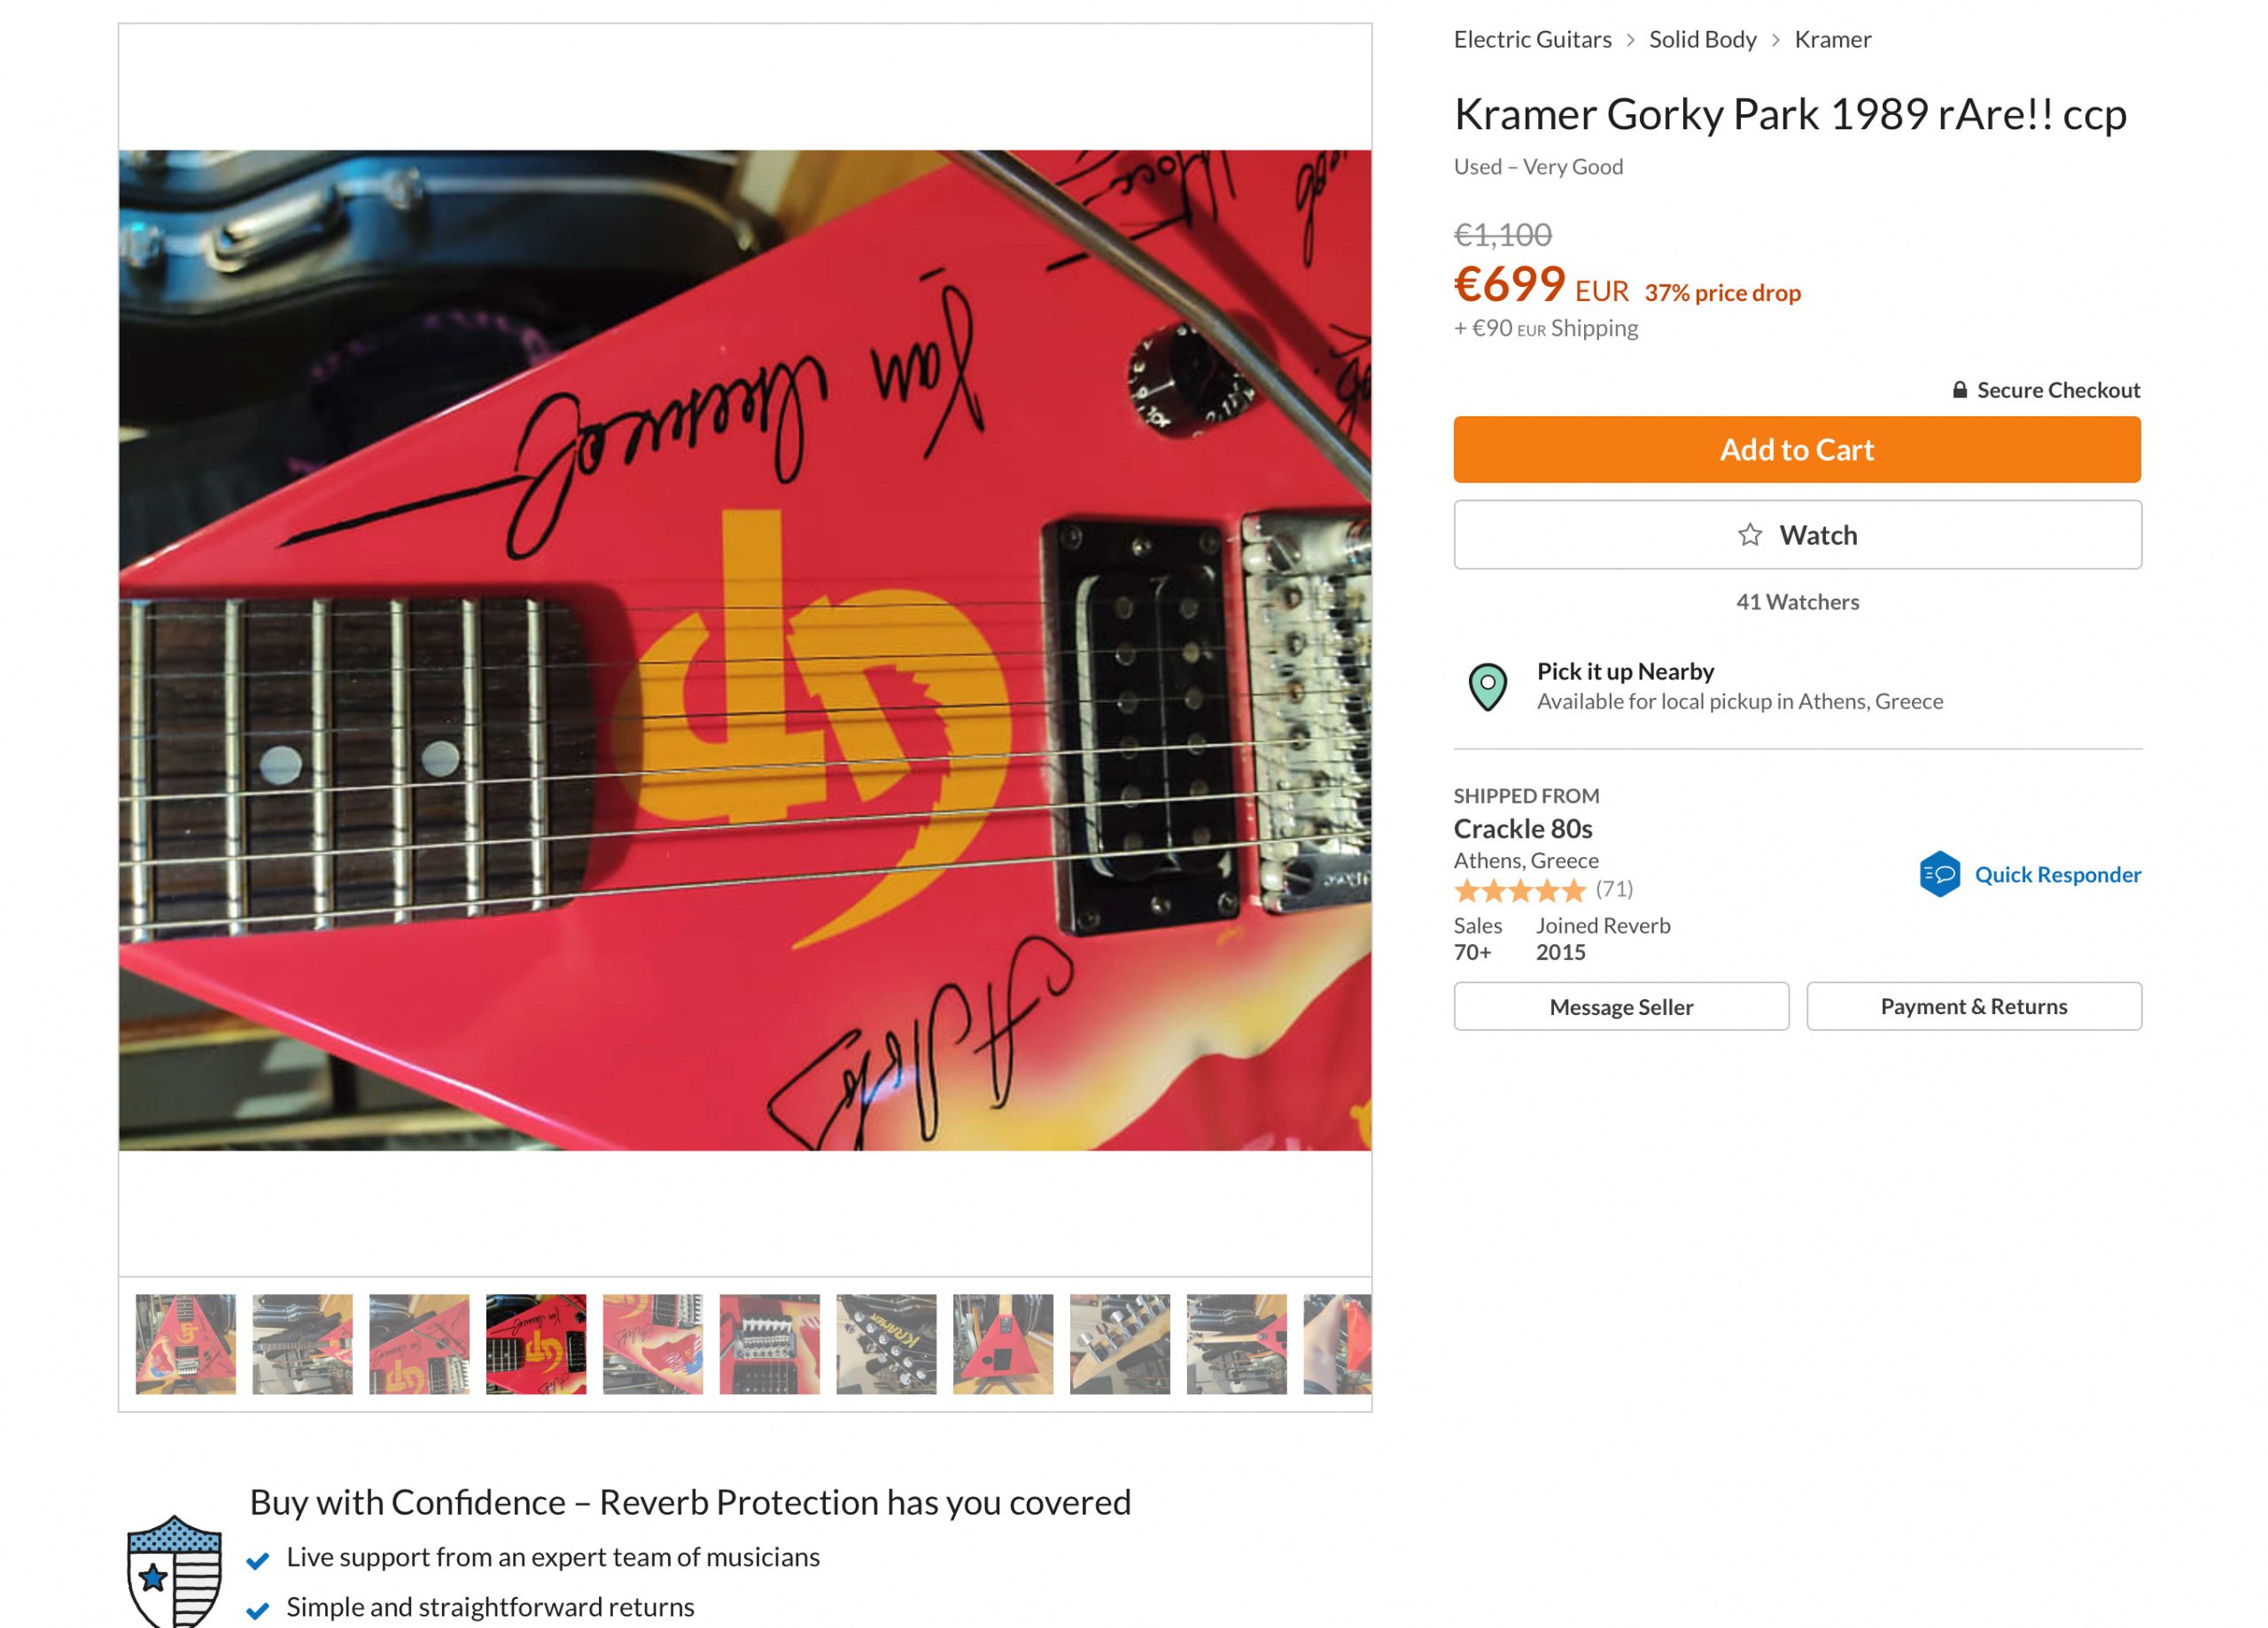
Task: Select the first full-guitar thumbnail
Action: (186, 1344)
